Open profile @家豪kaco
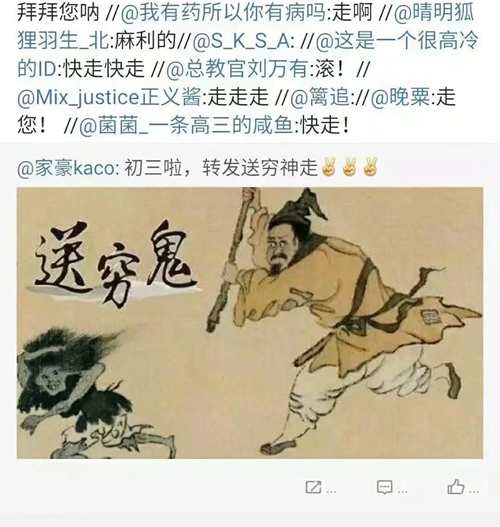Screen dimensions: 500x527 click(x=66, y=168)
